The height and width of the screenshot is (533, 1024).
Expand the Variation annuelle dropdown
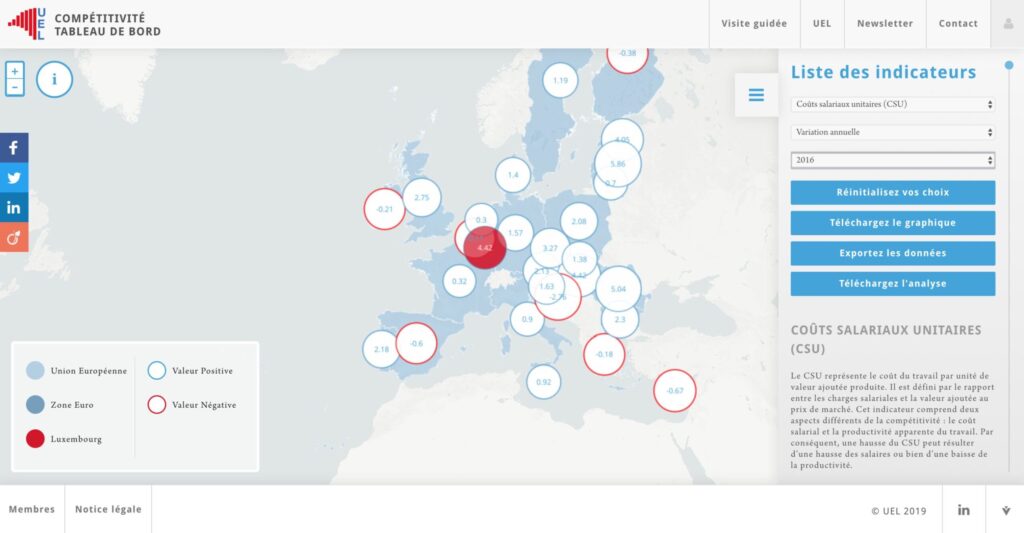click(x=892, y=132)
